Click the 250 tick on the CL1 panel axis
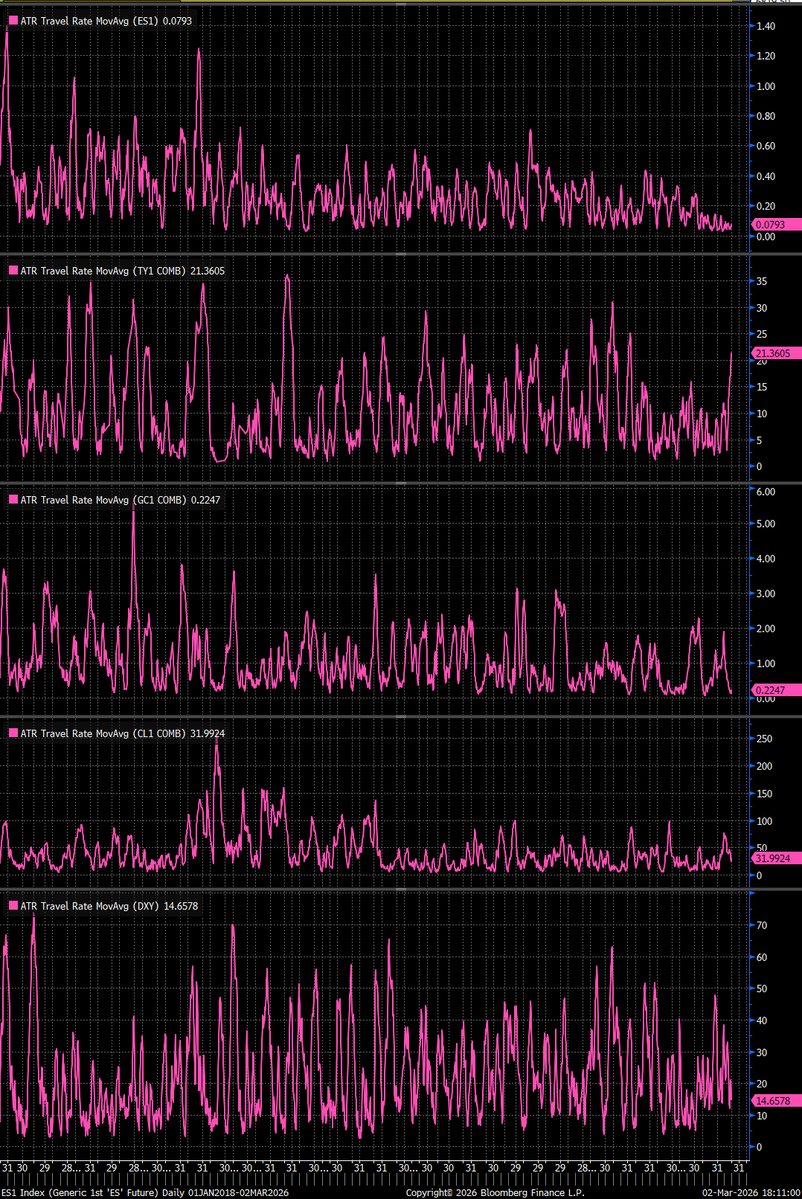The width and height of the screenshot is (802, 1199). pos(764,739)
